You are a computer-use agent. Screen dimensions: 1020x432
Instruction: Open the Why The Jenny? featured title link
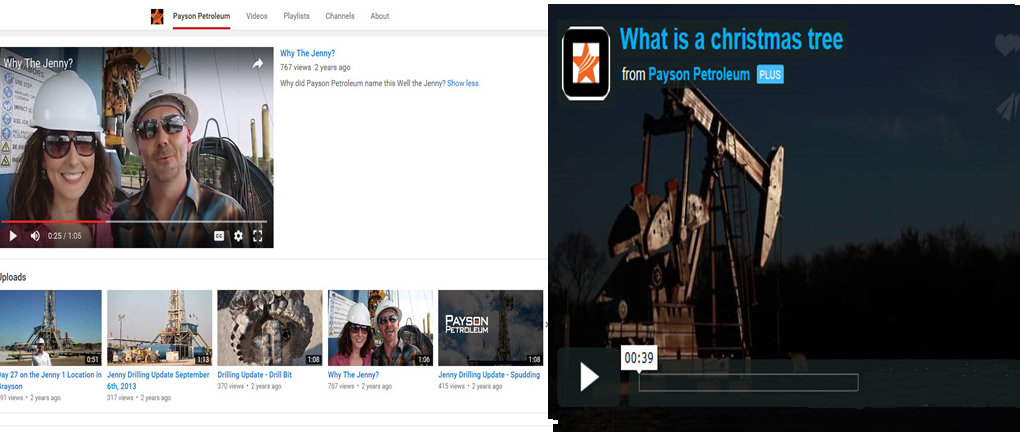point(307,53)
